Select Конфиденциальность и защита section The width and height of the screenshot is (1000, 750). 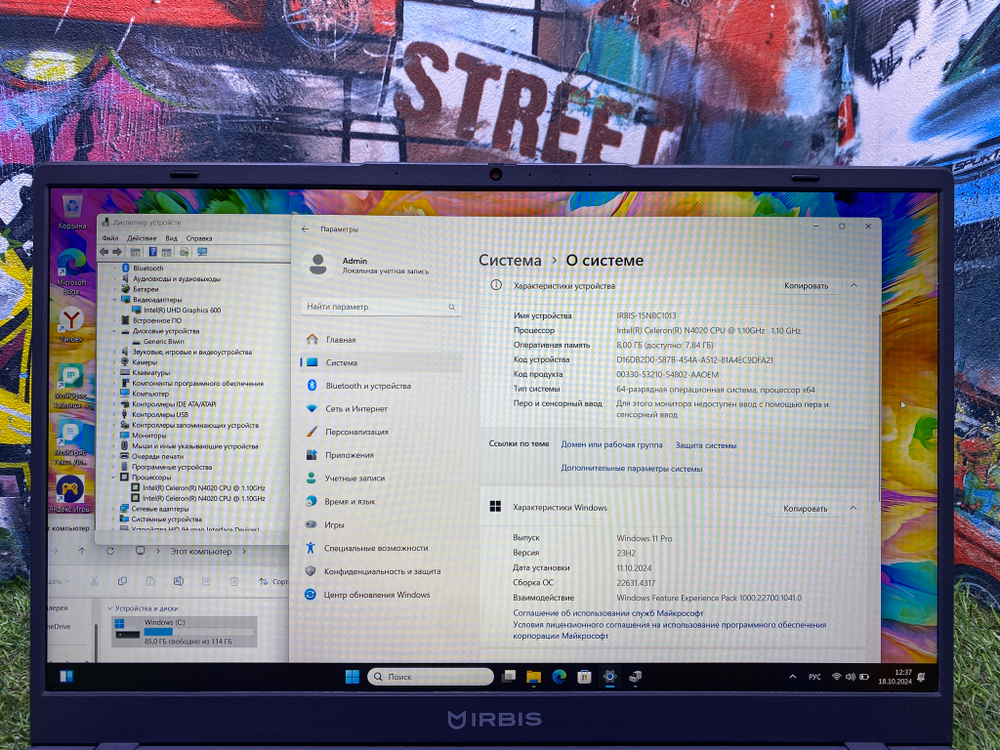click(383, 570)
